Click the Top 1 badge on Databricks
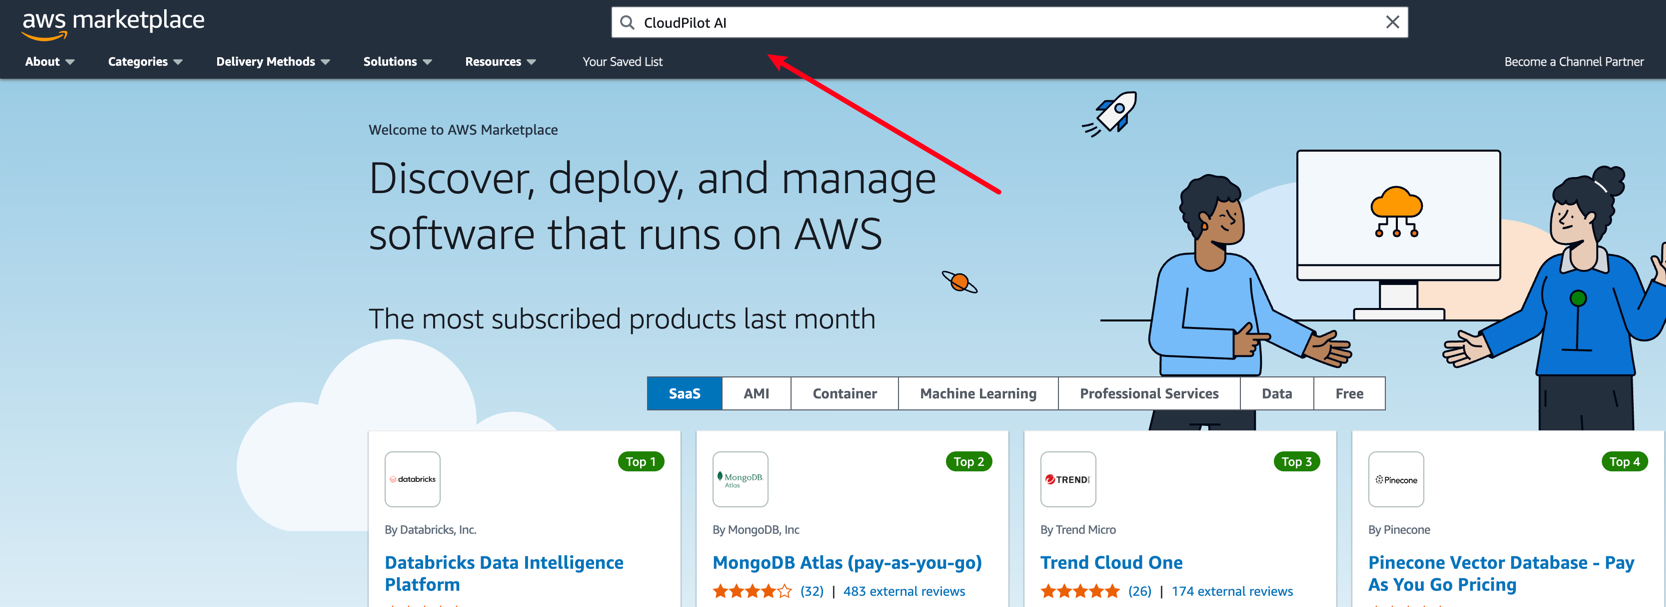Screen dimensions: 1666x607 [x=641, y=461]
